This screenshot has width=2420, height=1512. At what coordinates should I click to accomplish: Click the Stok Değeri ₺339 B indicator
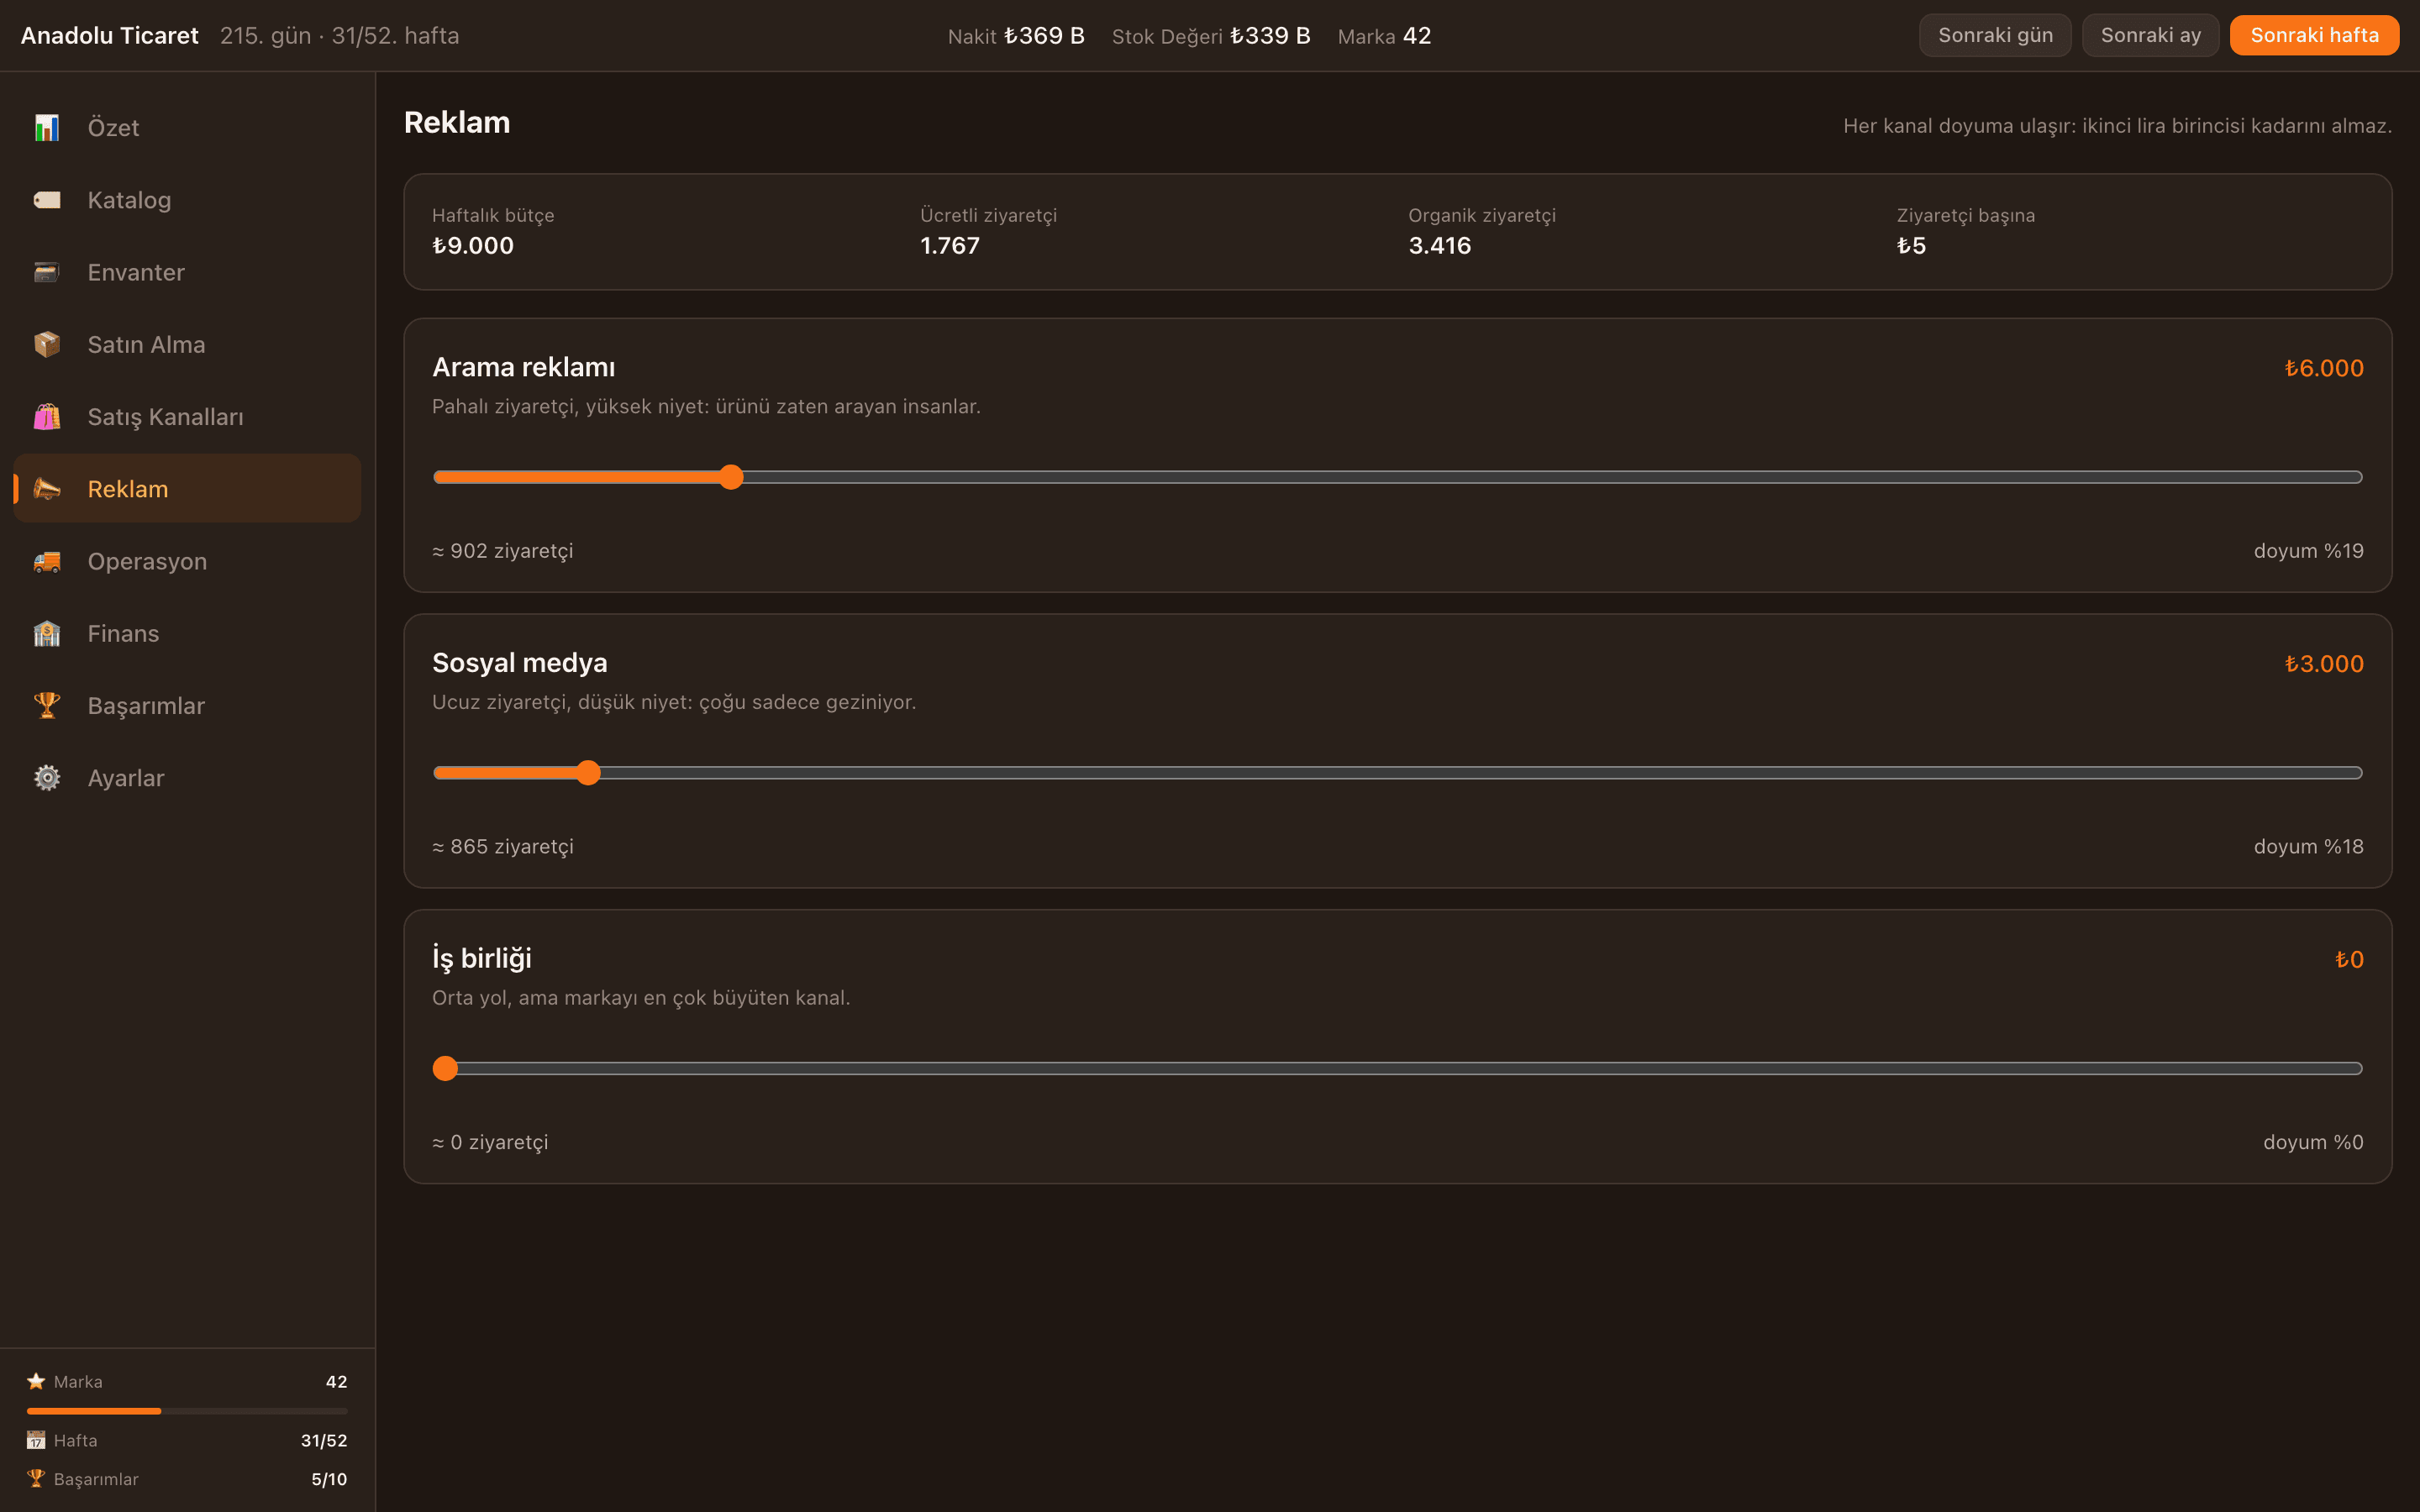tap(1211, 35)
